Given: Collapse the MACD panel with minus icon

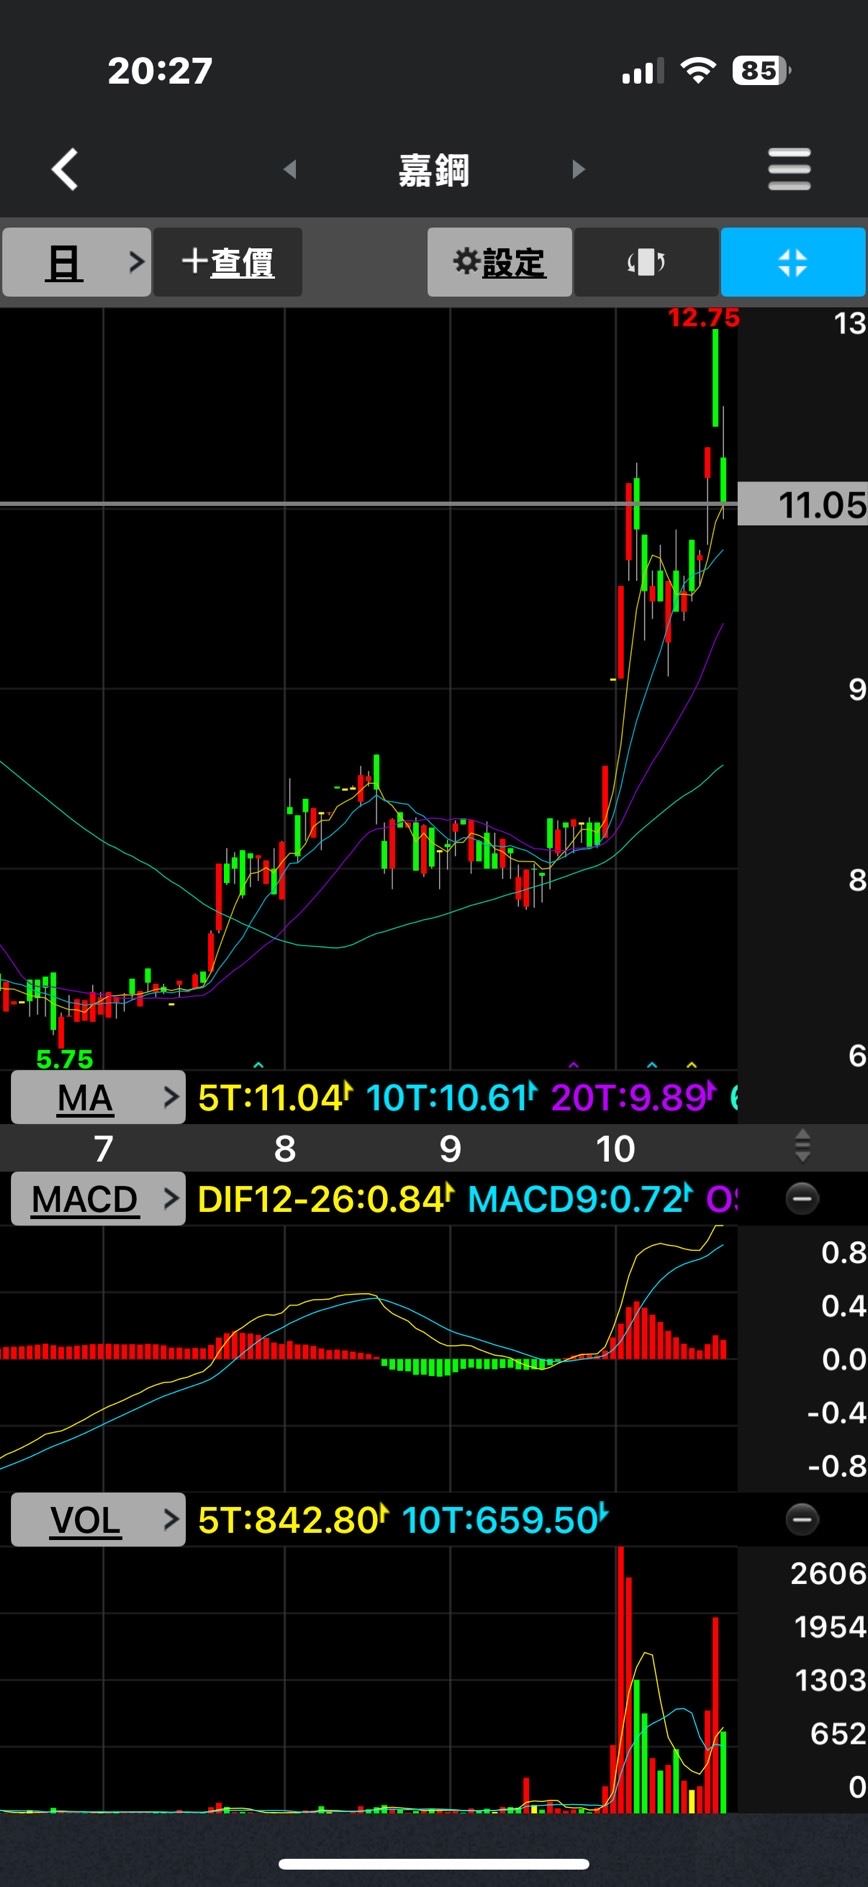Looking at the screenshot, I should click(x=802, y=1198).
